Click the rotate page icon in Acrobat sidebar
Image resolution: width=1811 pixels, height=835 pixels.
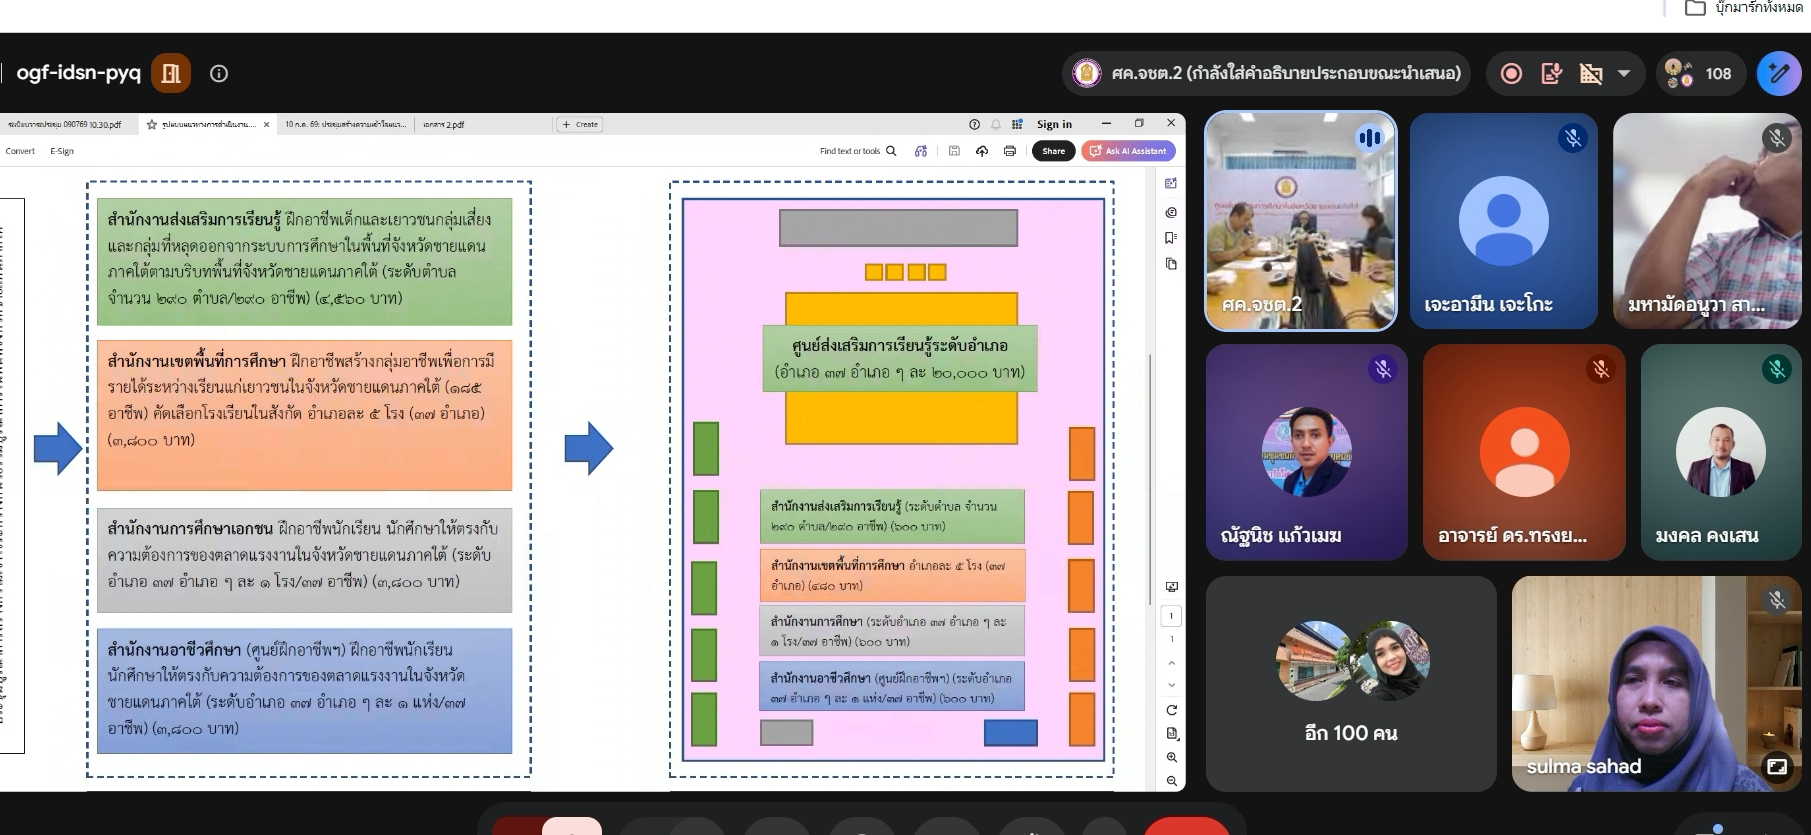coord(1172,710)
